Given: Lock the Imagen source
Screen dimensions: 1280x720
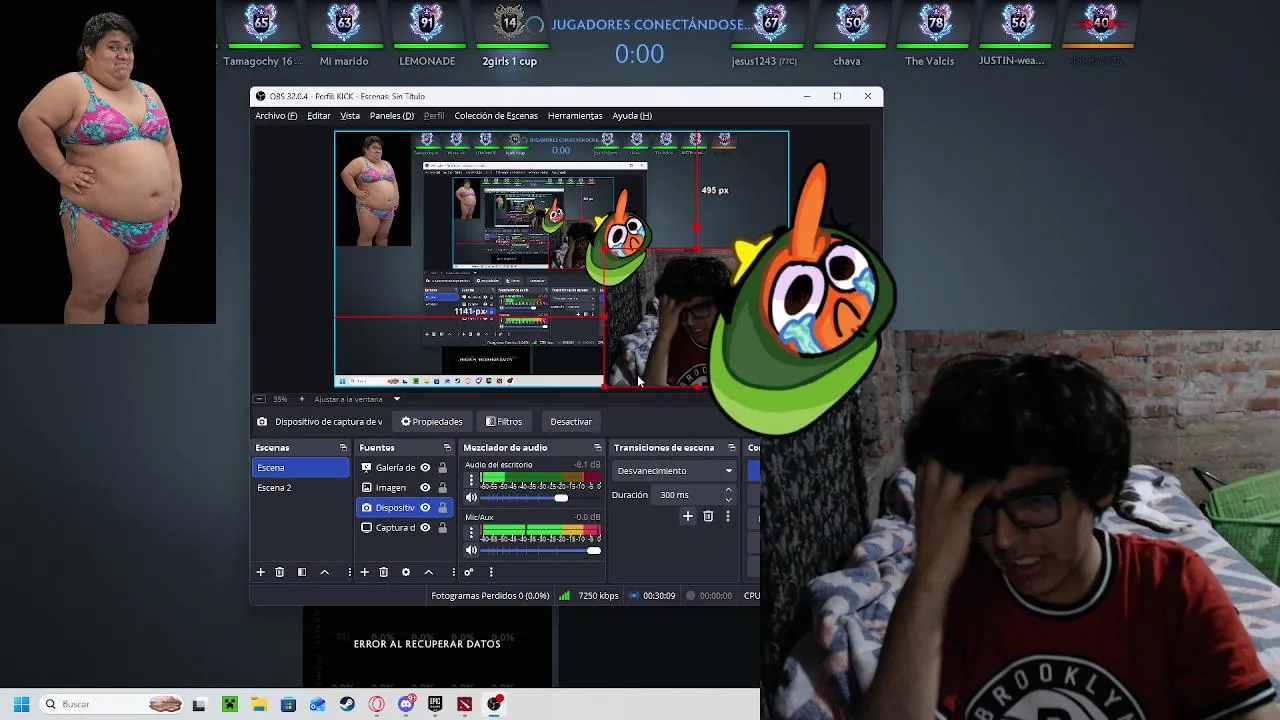Looking at the screenshot, I should click(442, 488).
